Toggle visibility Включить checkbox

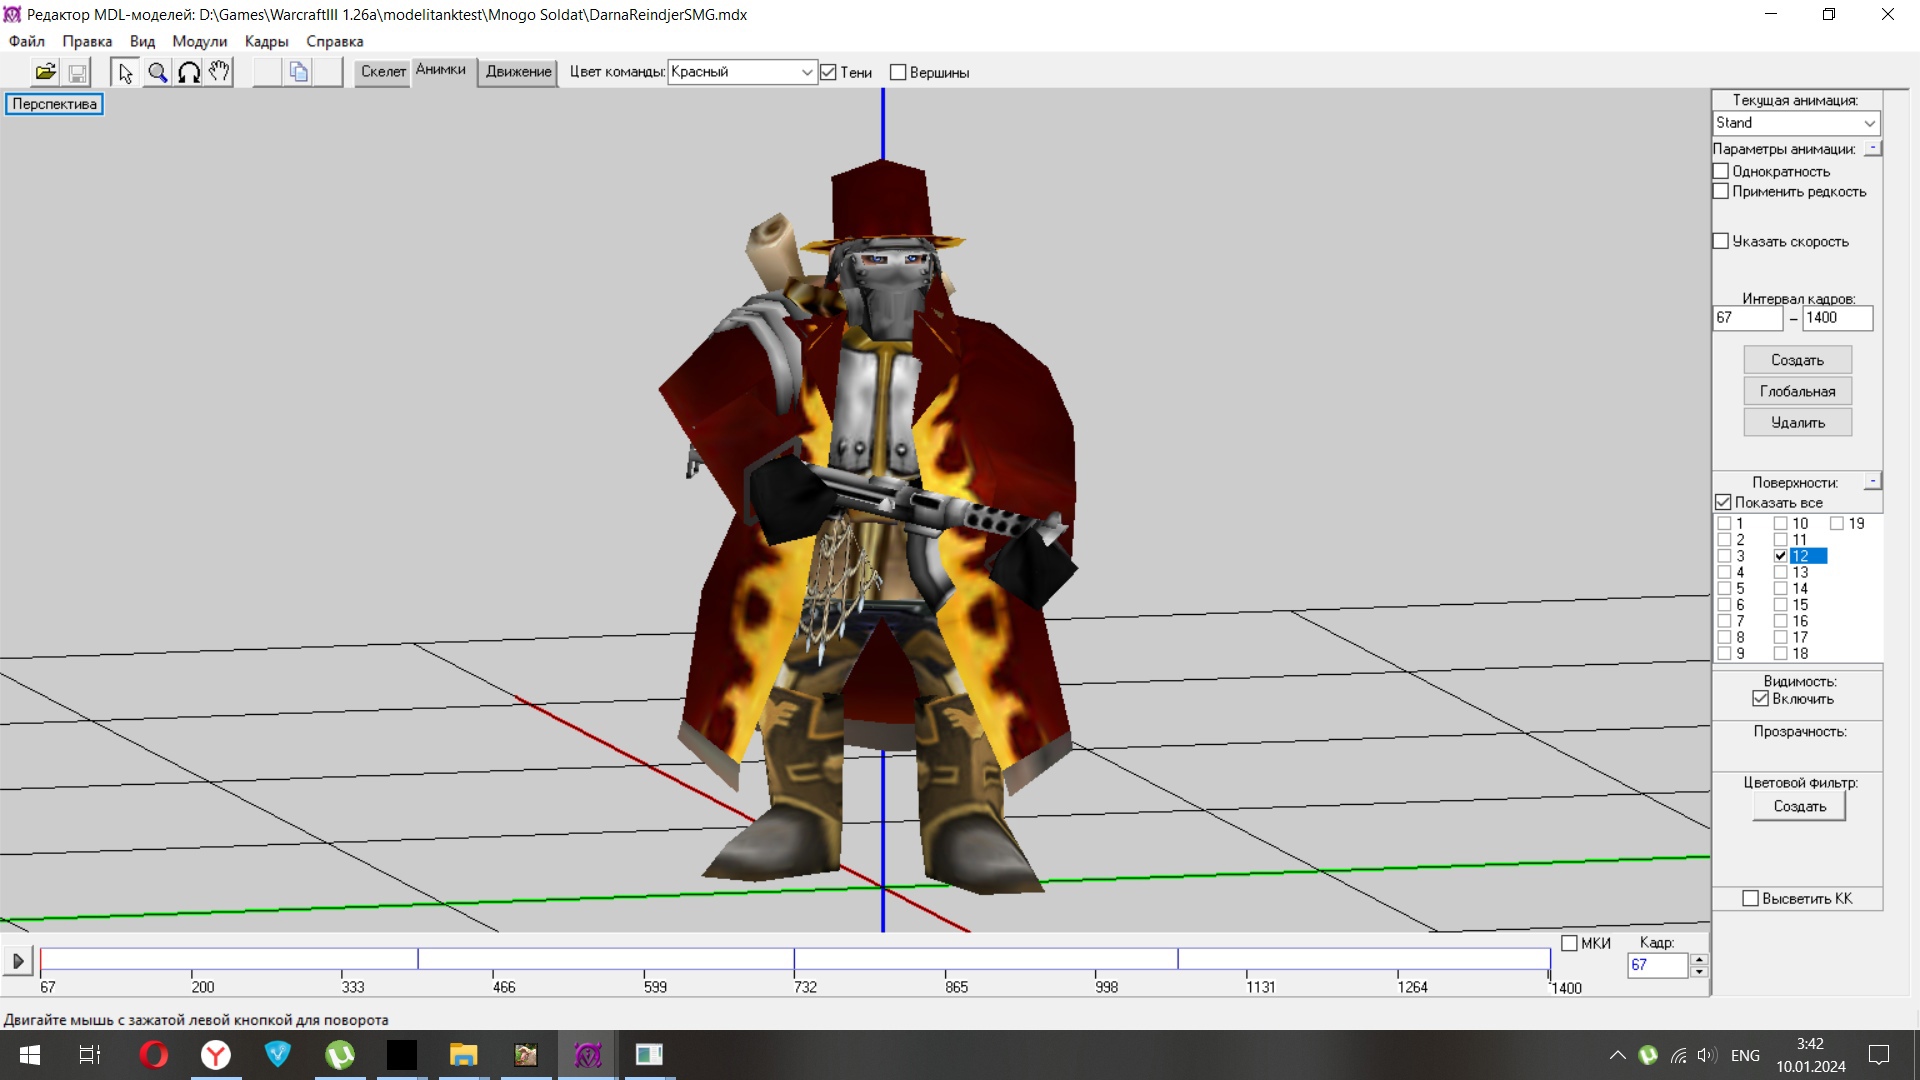click(1761, 699)
